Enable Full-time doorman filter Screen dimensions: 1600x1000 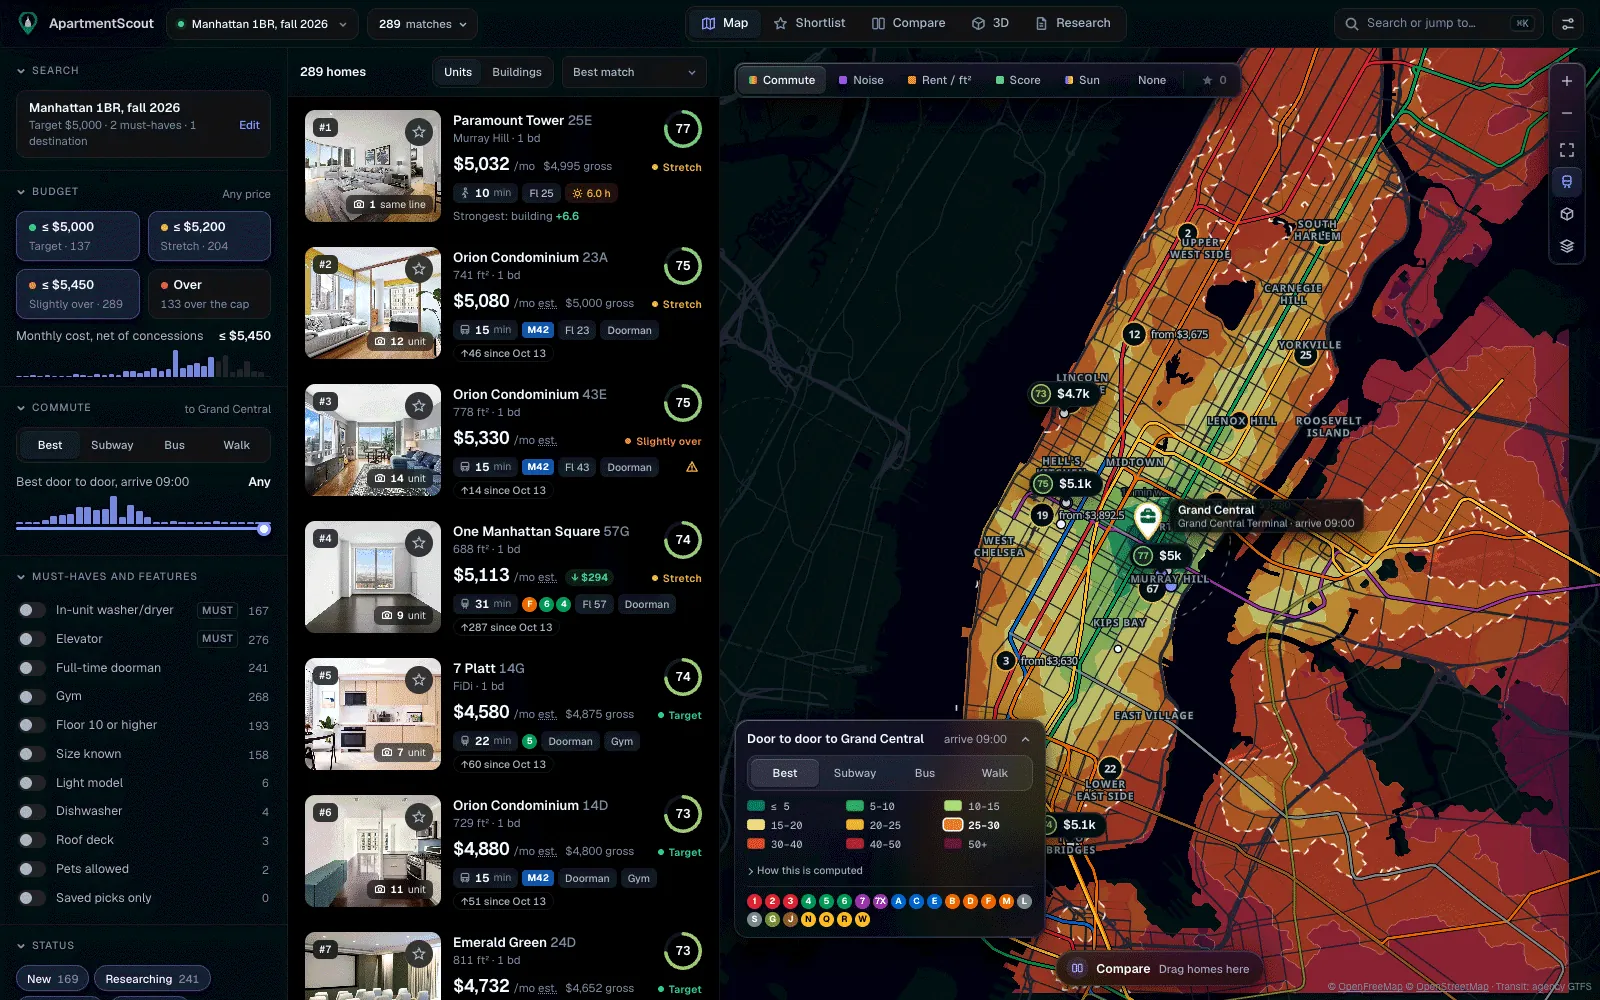point(32,668)
